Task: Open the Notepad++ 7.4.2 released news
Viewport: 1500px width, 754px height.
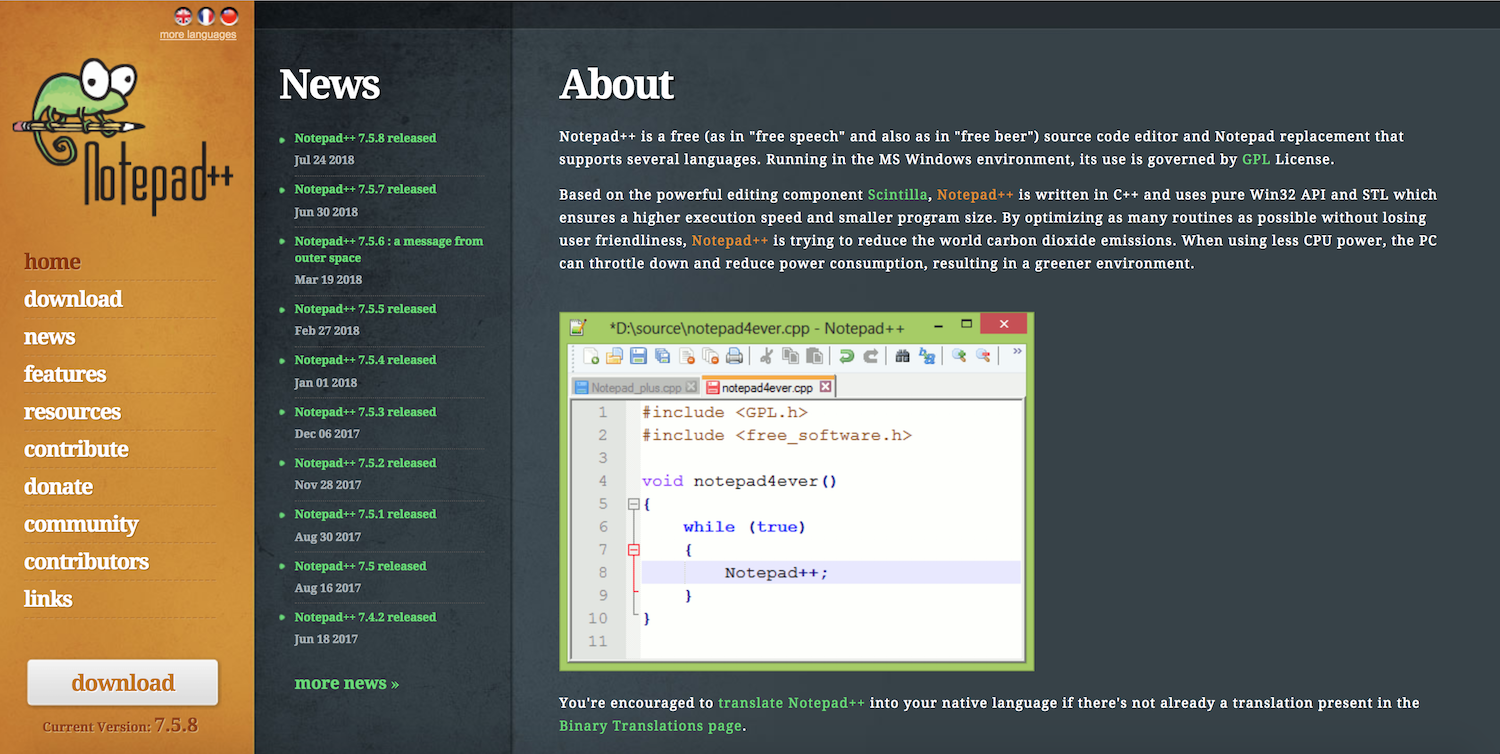Action: 365,617
